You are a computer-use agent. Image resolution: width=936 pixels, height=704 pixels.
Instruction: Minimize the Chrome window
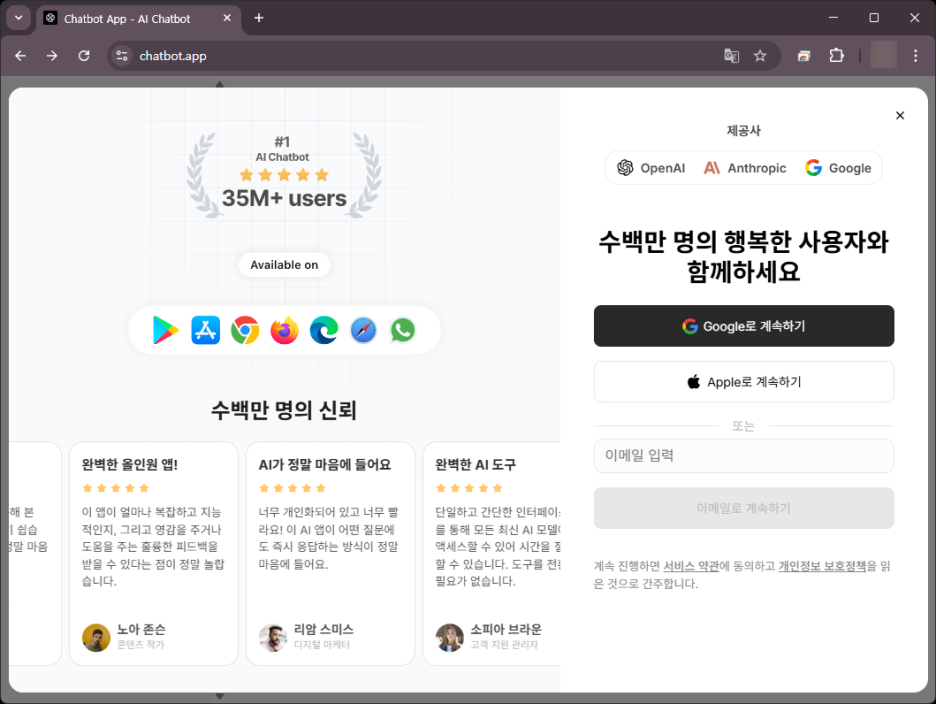click(833, 18)
